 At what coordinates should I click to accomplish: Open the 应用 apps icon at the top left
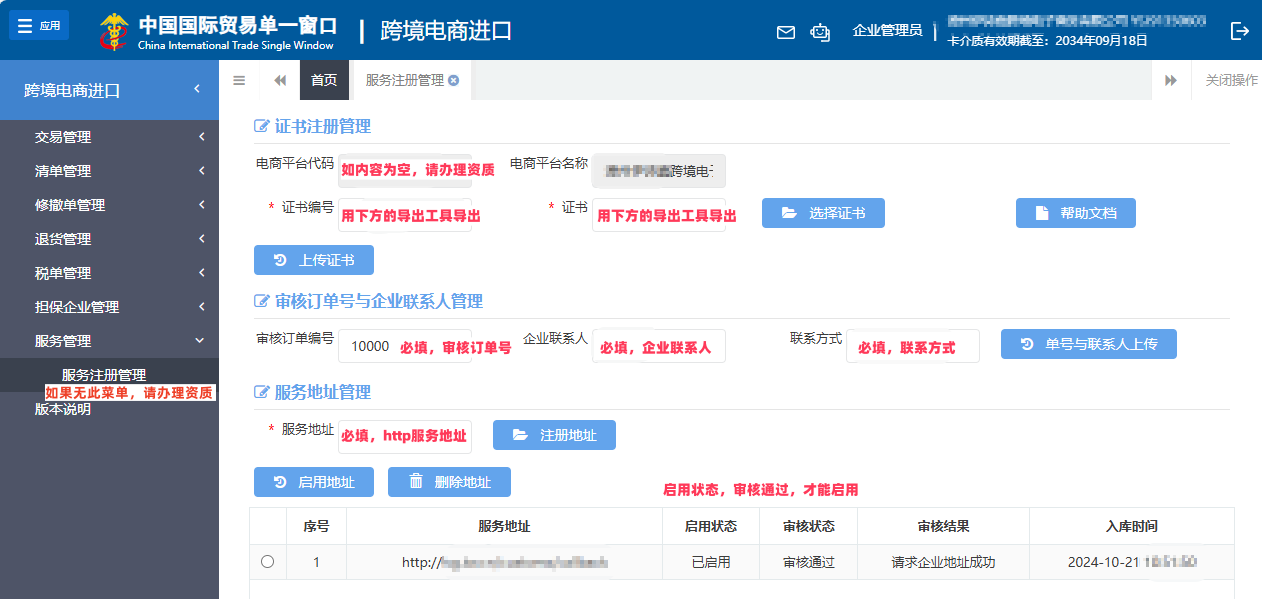click(x=39, y=24)
